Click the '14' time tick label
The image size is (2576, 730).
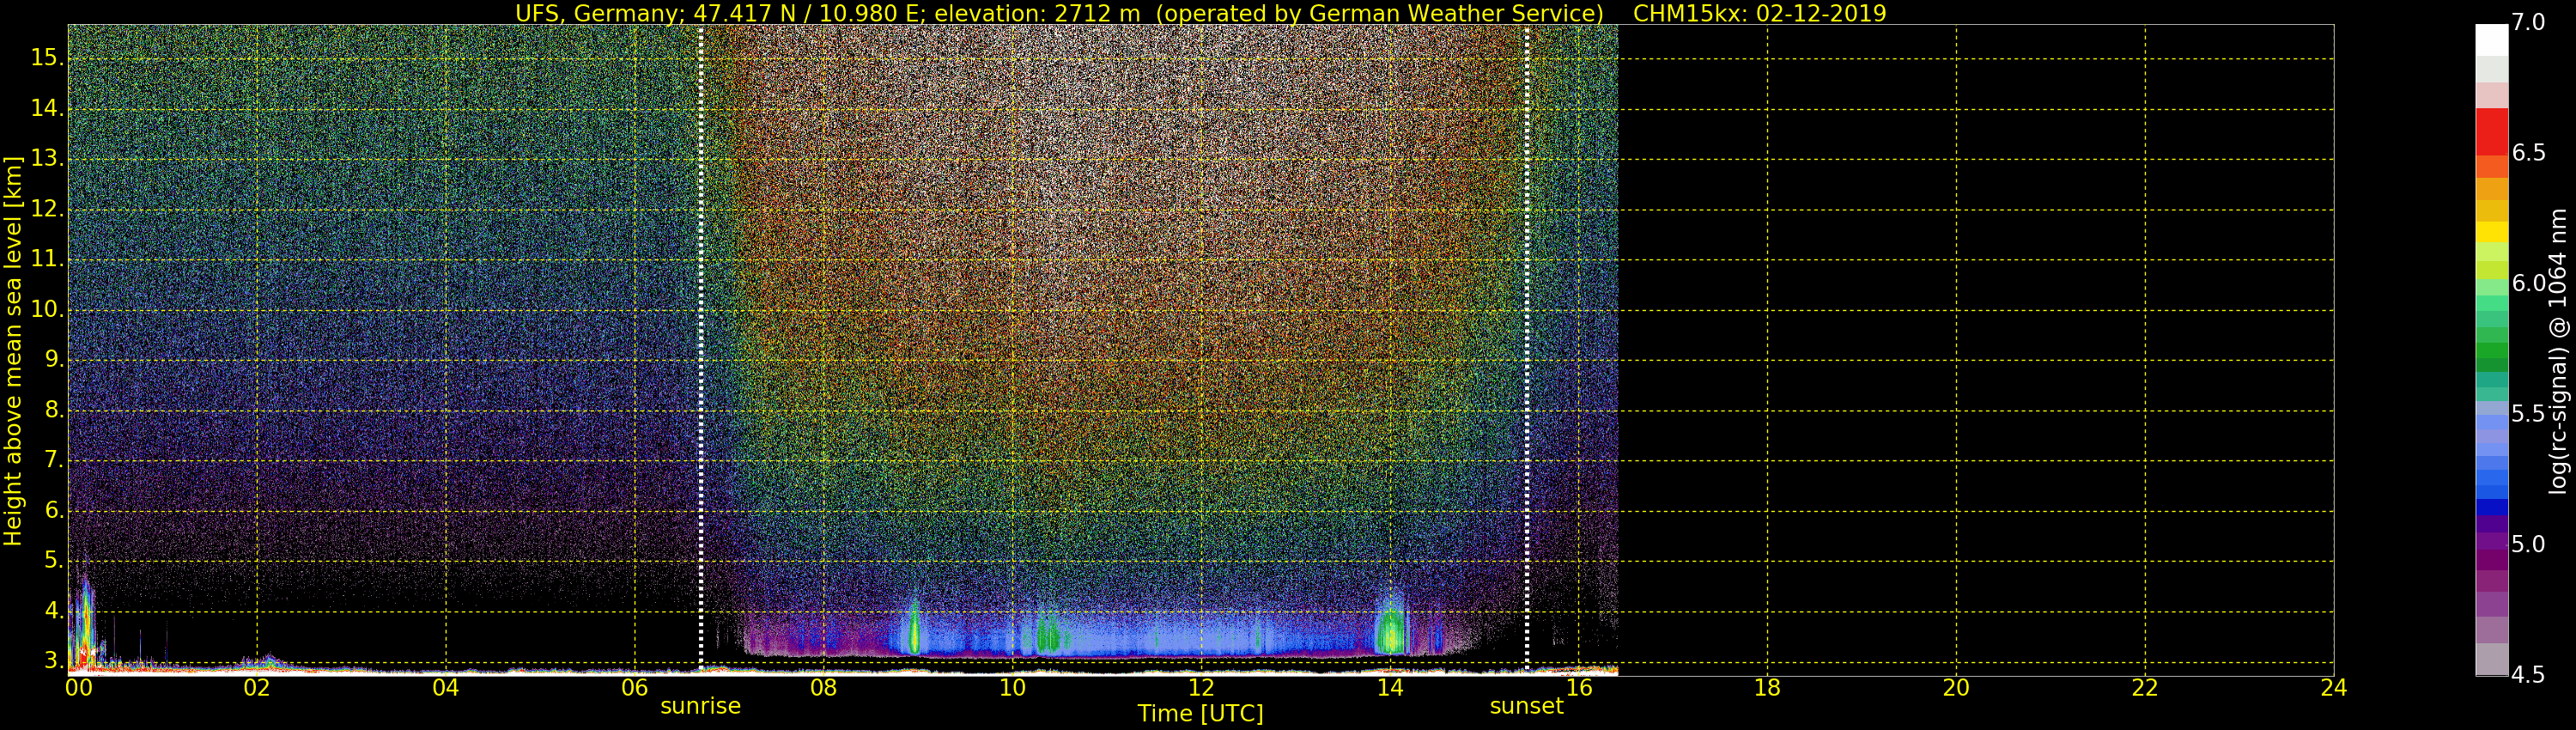click(x=1390, y=687)
